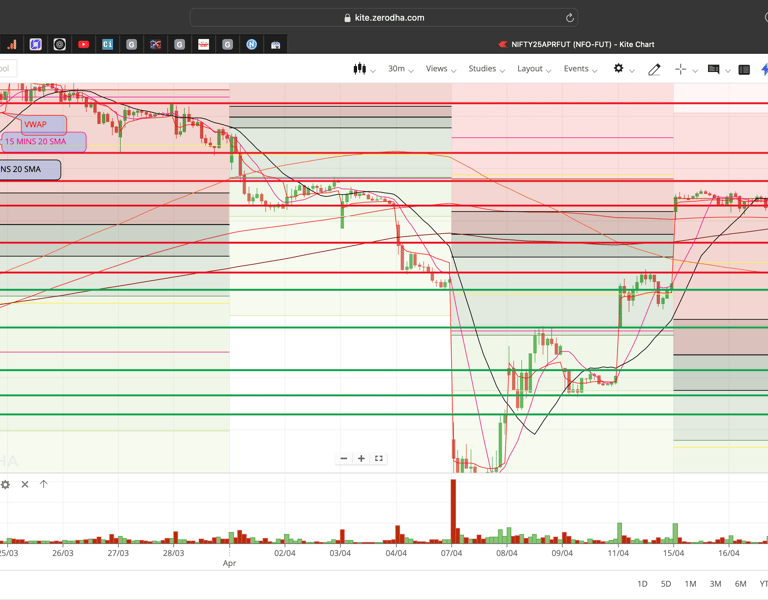Select the VWAP label annotation
Viewport: 768px width, 600px height.
(x=44, y=124)
